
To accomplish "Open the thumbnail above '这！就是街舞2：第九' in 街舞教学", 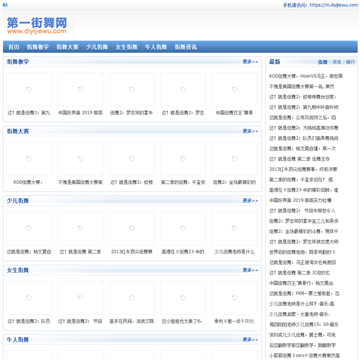I will coord(29,89).
